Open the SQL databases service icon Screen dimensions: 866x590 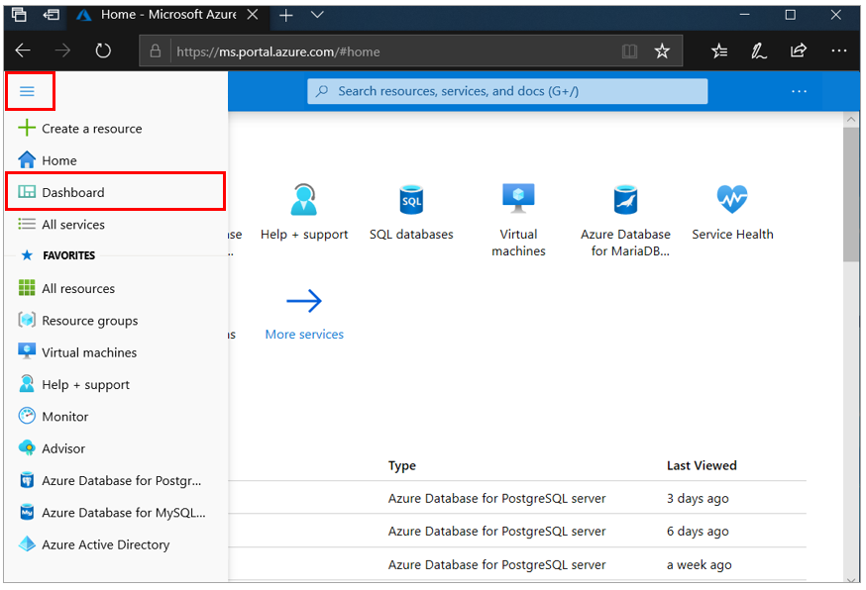(411, 199)
